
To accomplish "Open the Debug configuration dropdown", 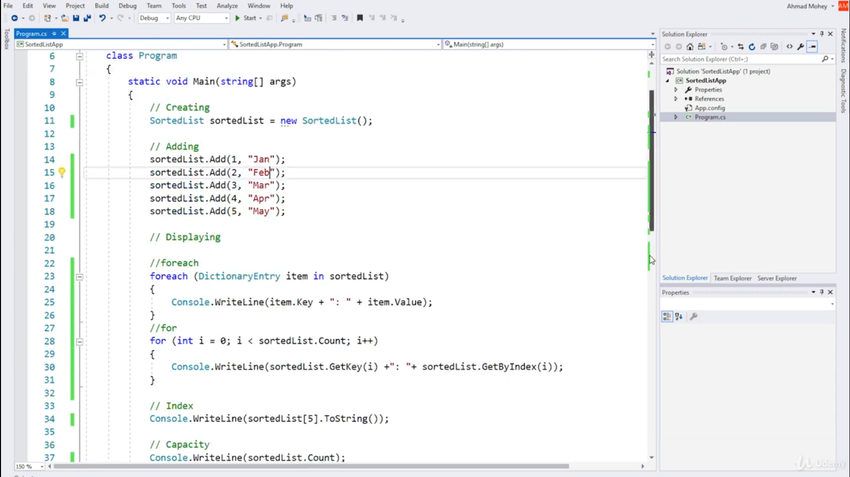I will pos(154,18).
